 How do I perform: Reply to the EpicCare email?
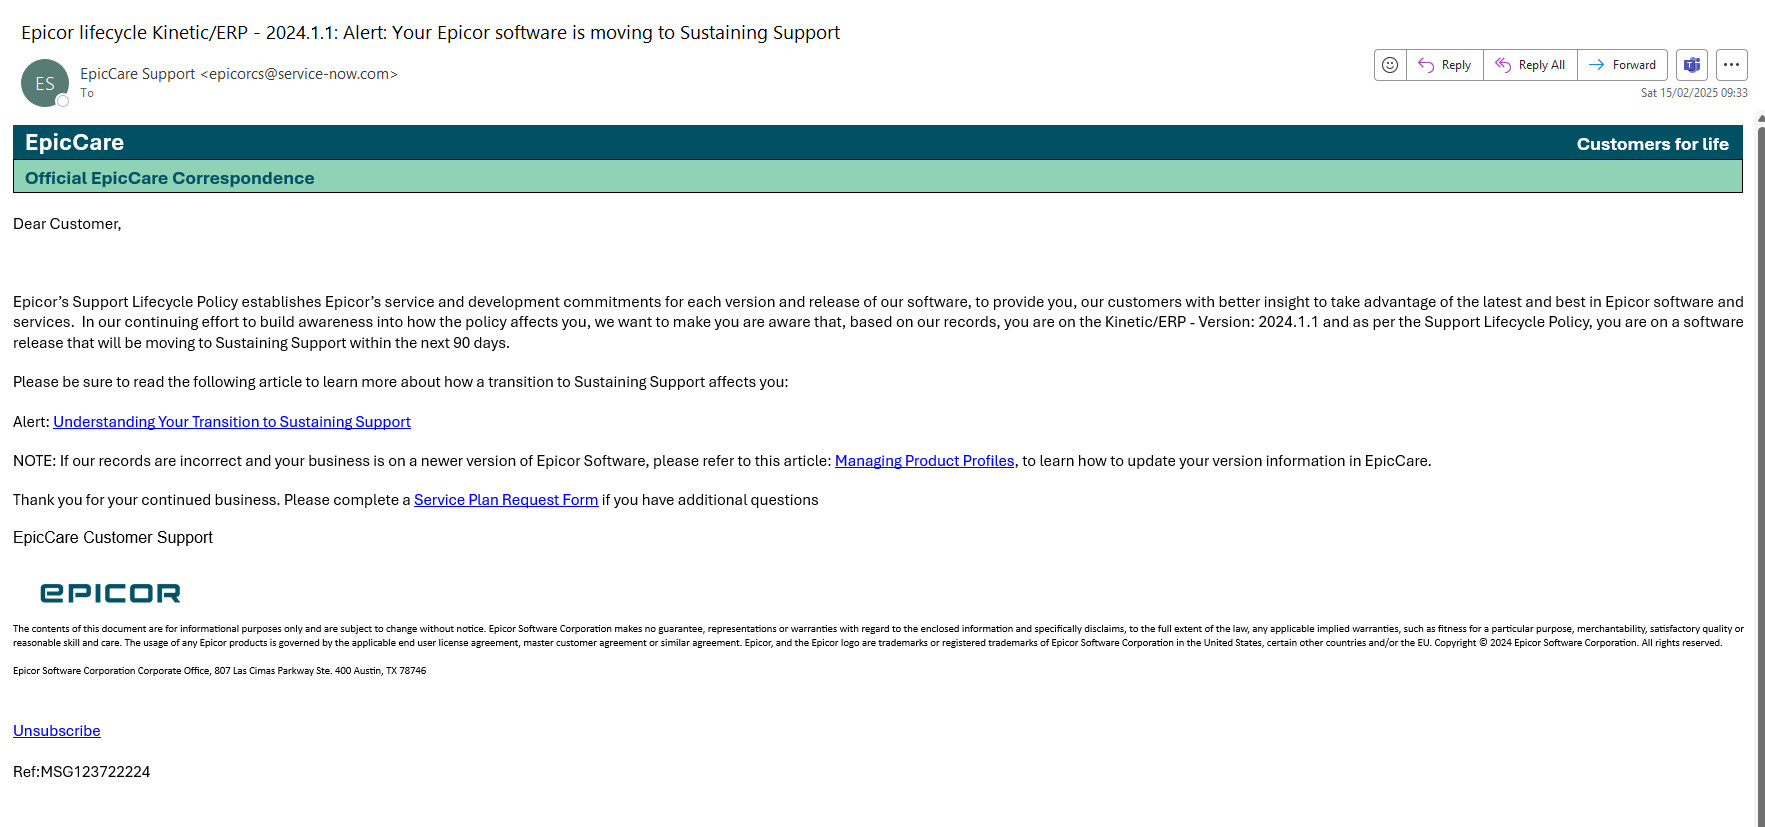click(x=1445, y=65)
